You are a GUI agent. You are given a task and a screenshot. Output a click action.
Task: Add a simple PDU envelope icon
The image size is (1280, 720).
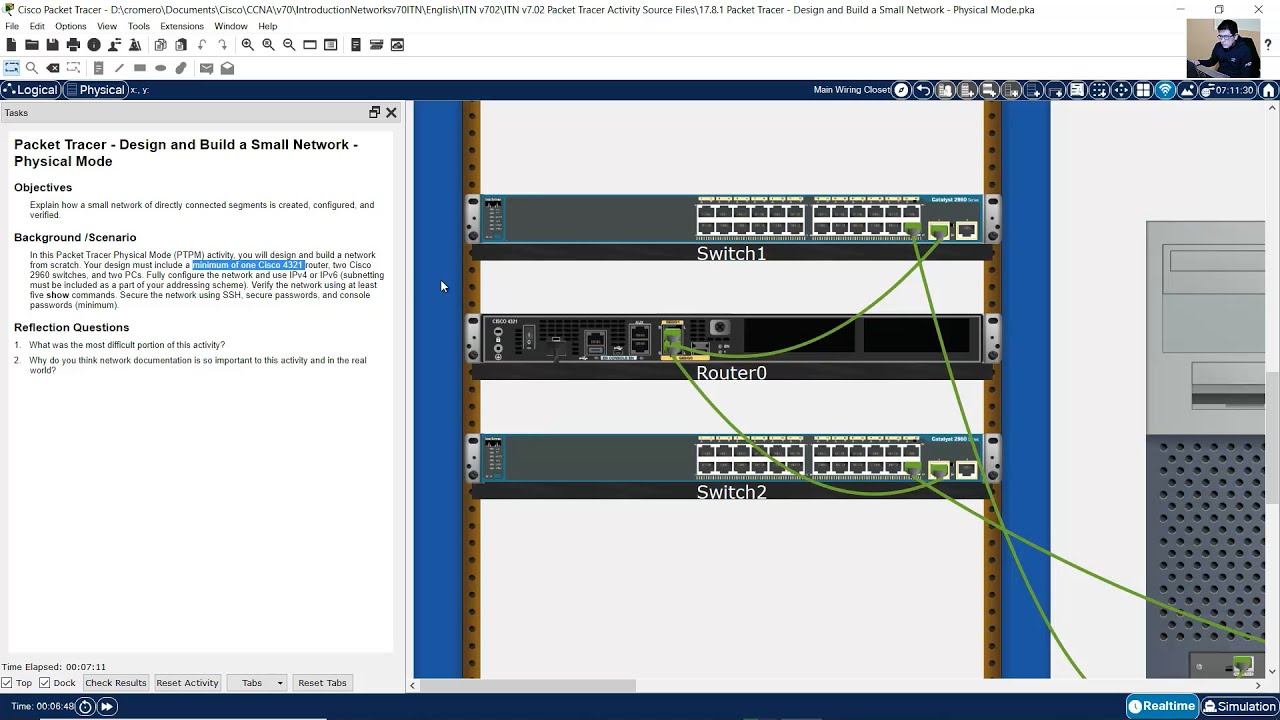click(206, 68)
